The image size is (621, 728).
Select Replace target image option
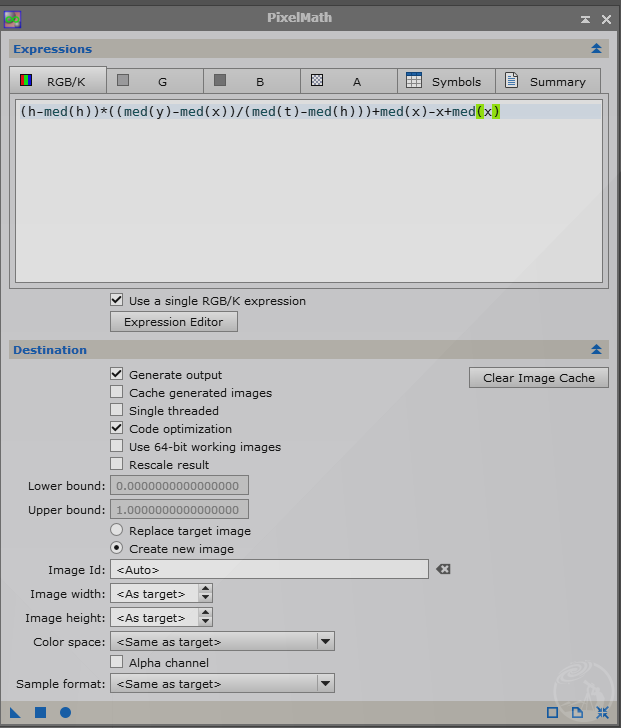[116, 530]
